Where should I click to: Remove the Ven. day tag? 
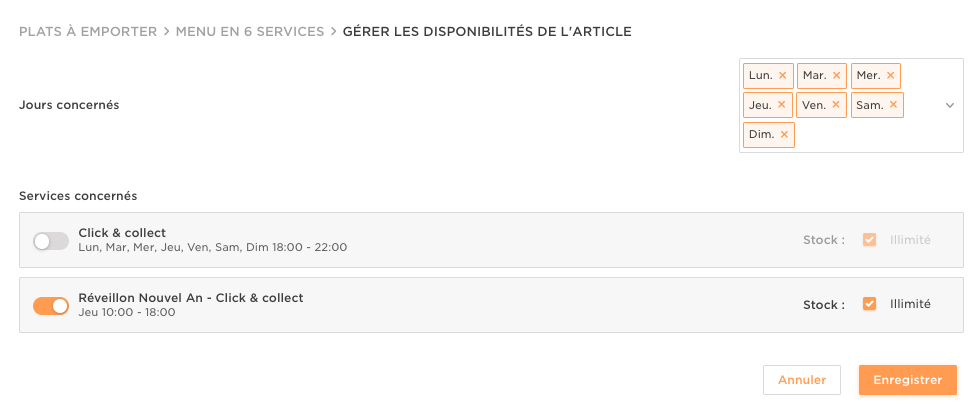click(837, 105)
